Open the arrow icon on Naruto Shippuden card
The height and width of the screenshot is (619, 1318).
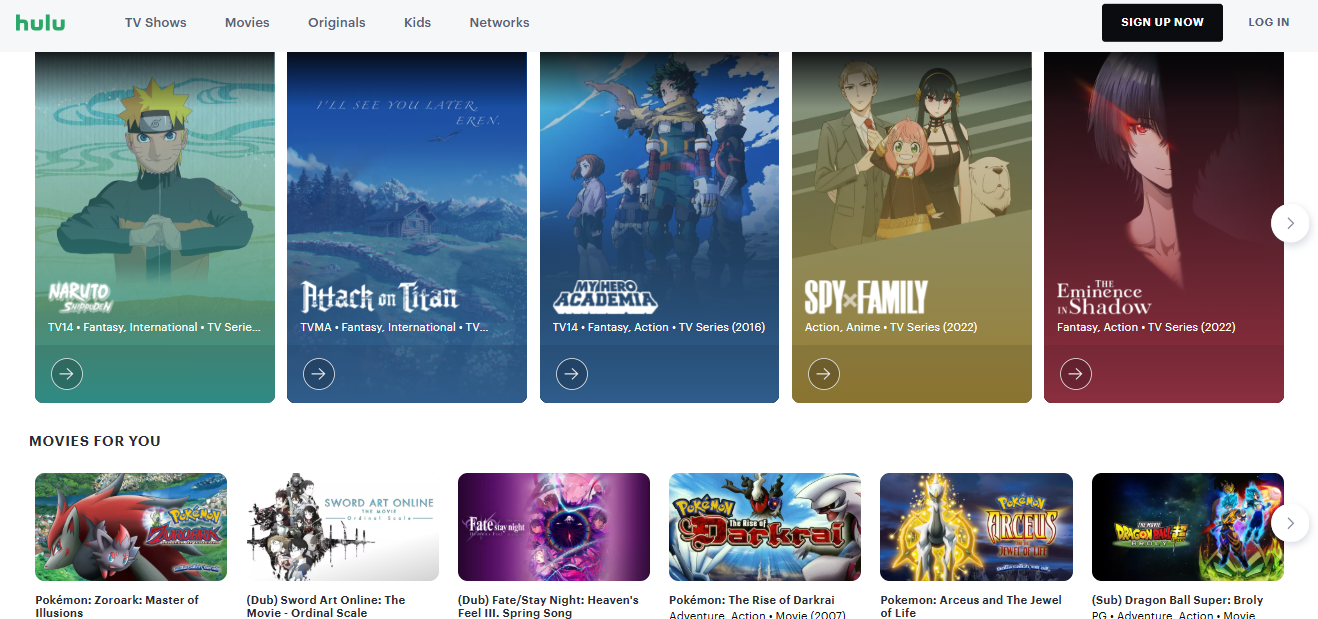[x=67, y=374]
